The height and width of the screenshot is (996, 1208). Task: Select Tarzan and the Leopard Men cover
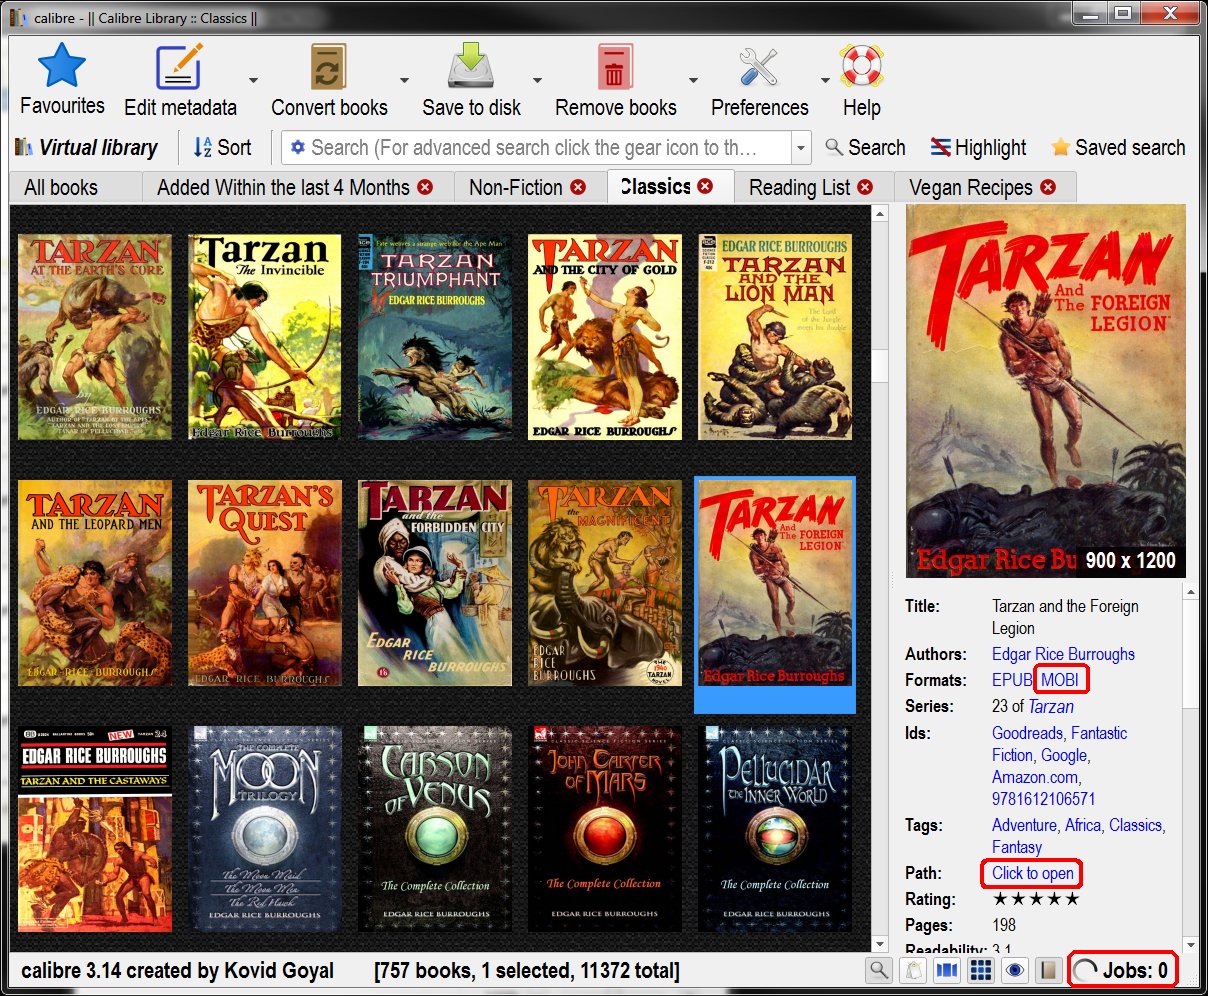[95, 583]
